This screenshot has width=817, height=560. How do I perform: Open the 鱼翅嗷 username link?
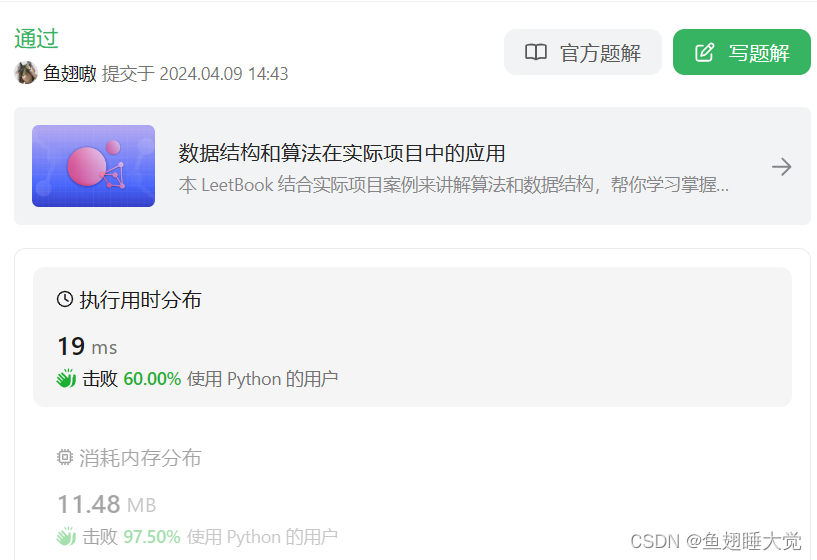[70, 73]
